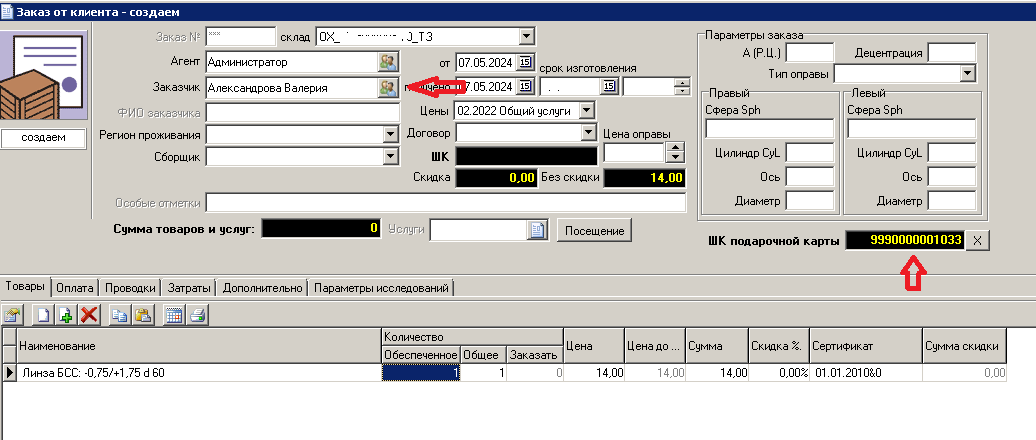
Task: Click the red X delete row icon
Action: click(89, 315)
